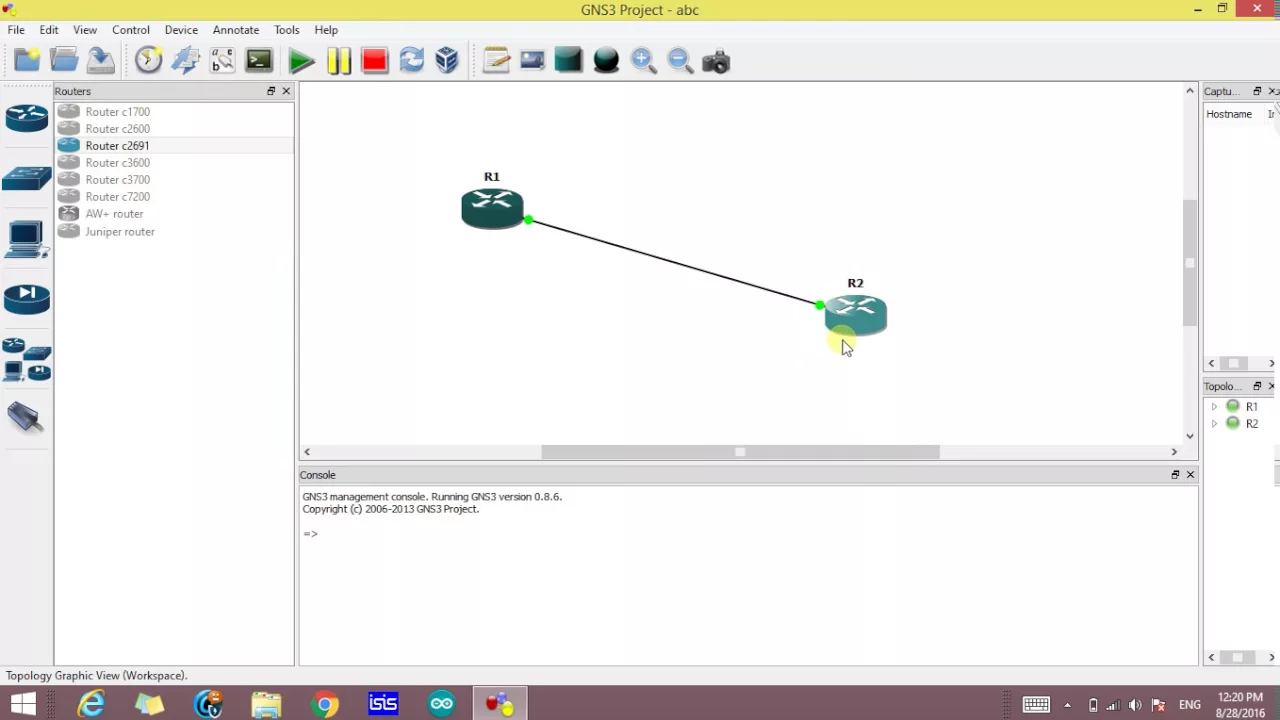This screenshot has width=1280, height=720.
Task: Open the View menu
Action: click(x=85, y=30)
